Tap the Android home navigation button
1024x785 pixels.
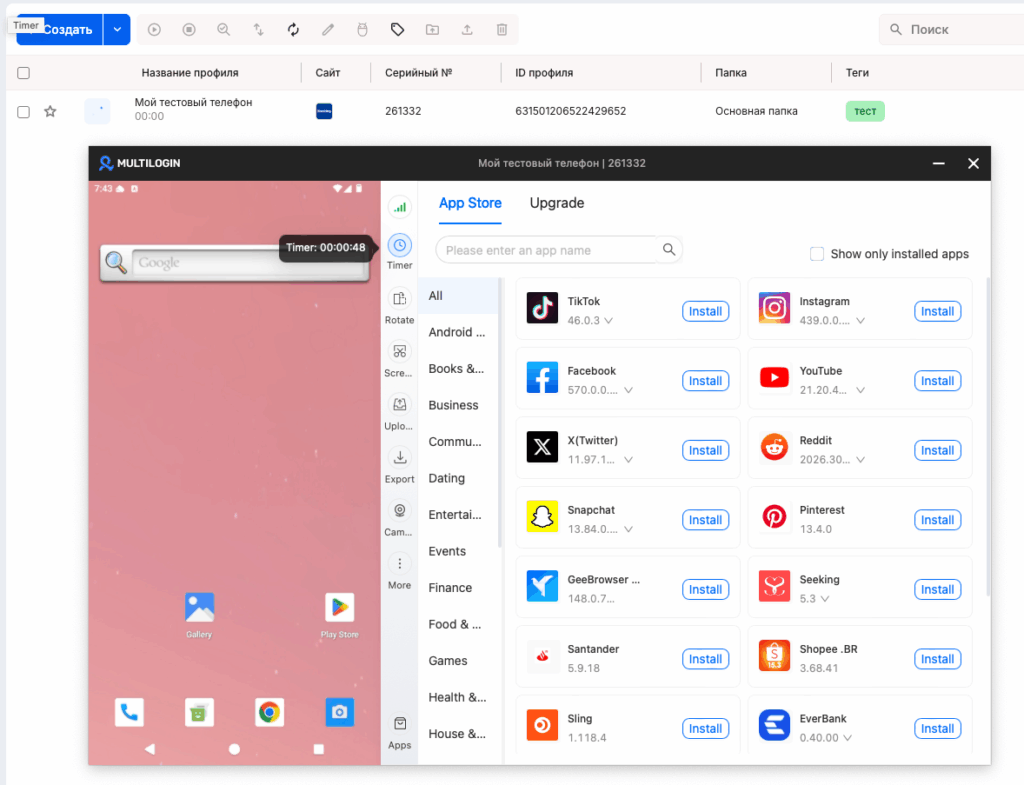coord(234,749)
